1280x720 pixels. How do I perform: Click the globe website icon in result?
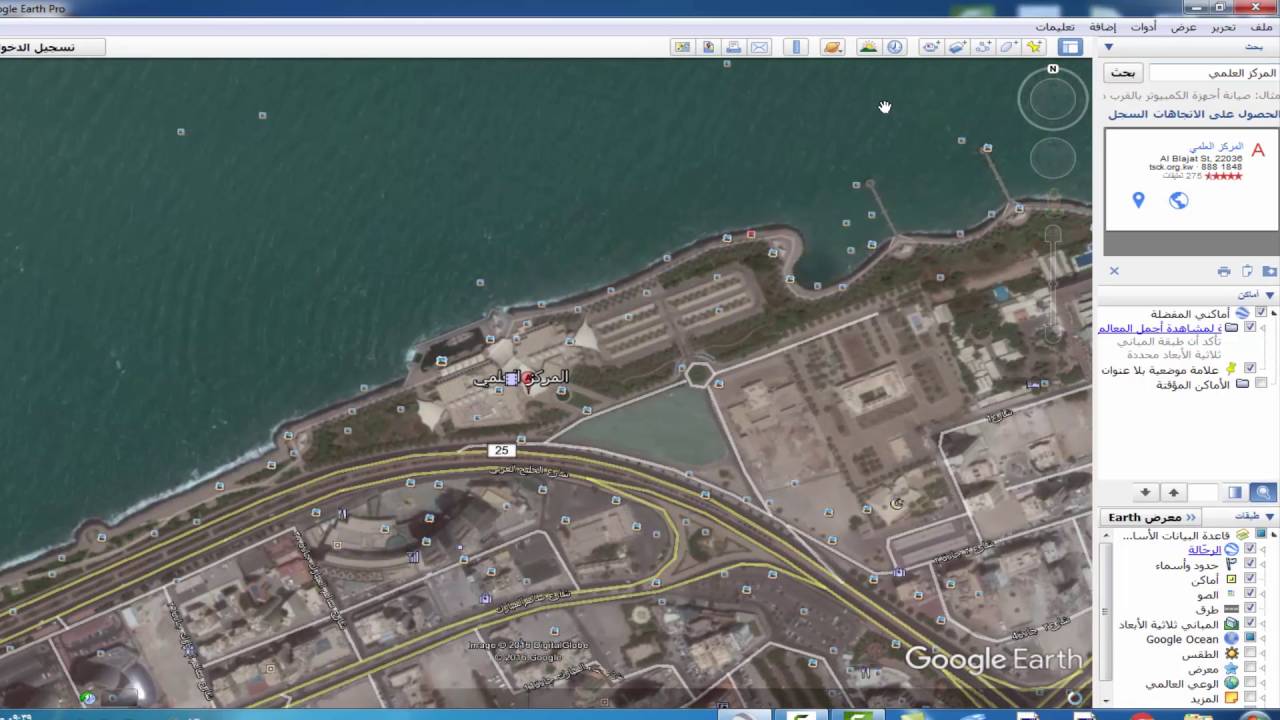(x=1179, y=200)
